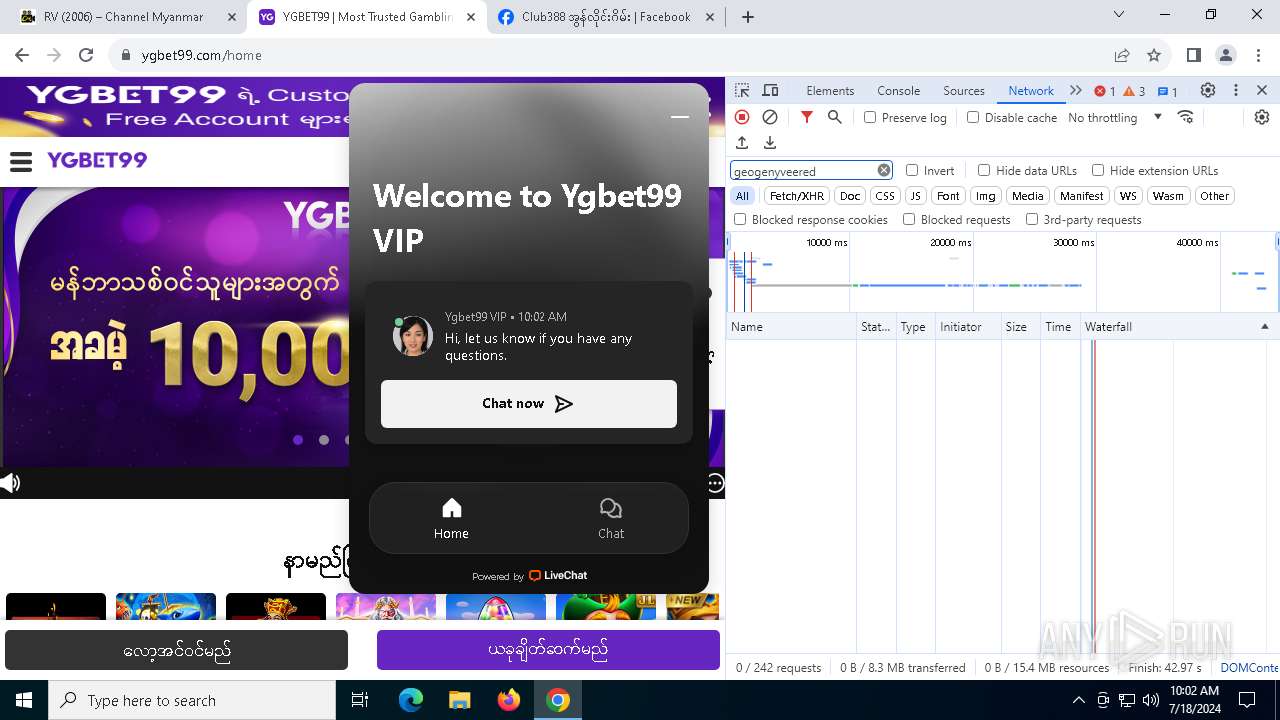Select the Network tab
Image resolution: width=1280 pixels, height=720 pixels.
point(1031,90)
